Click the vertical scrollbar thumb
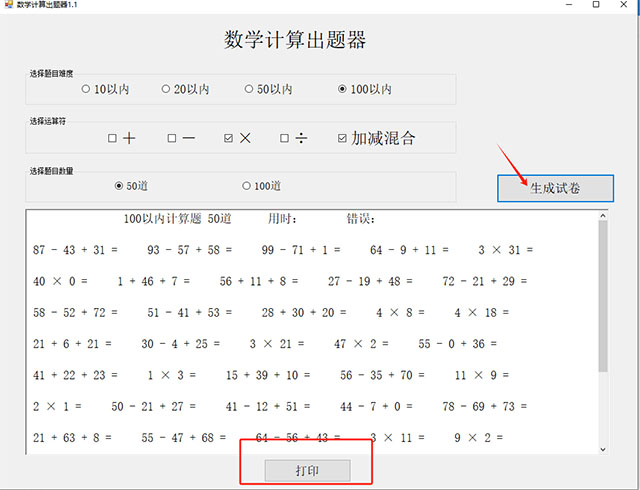The width and height of the screenshot is (640, 490). pos(603,296)
